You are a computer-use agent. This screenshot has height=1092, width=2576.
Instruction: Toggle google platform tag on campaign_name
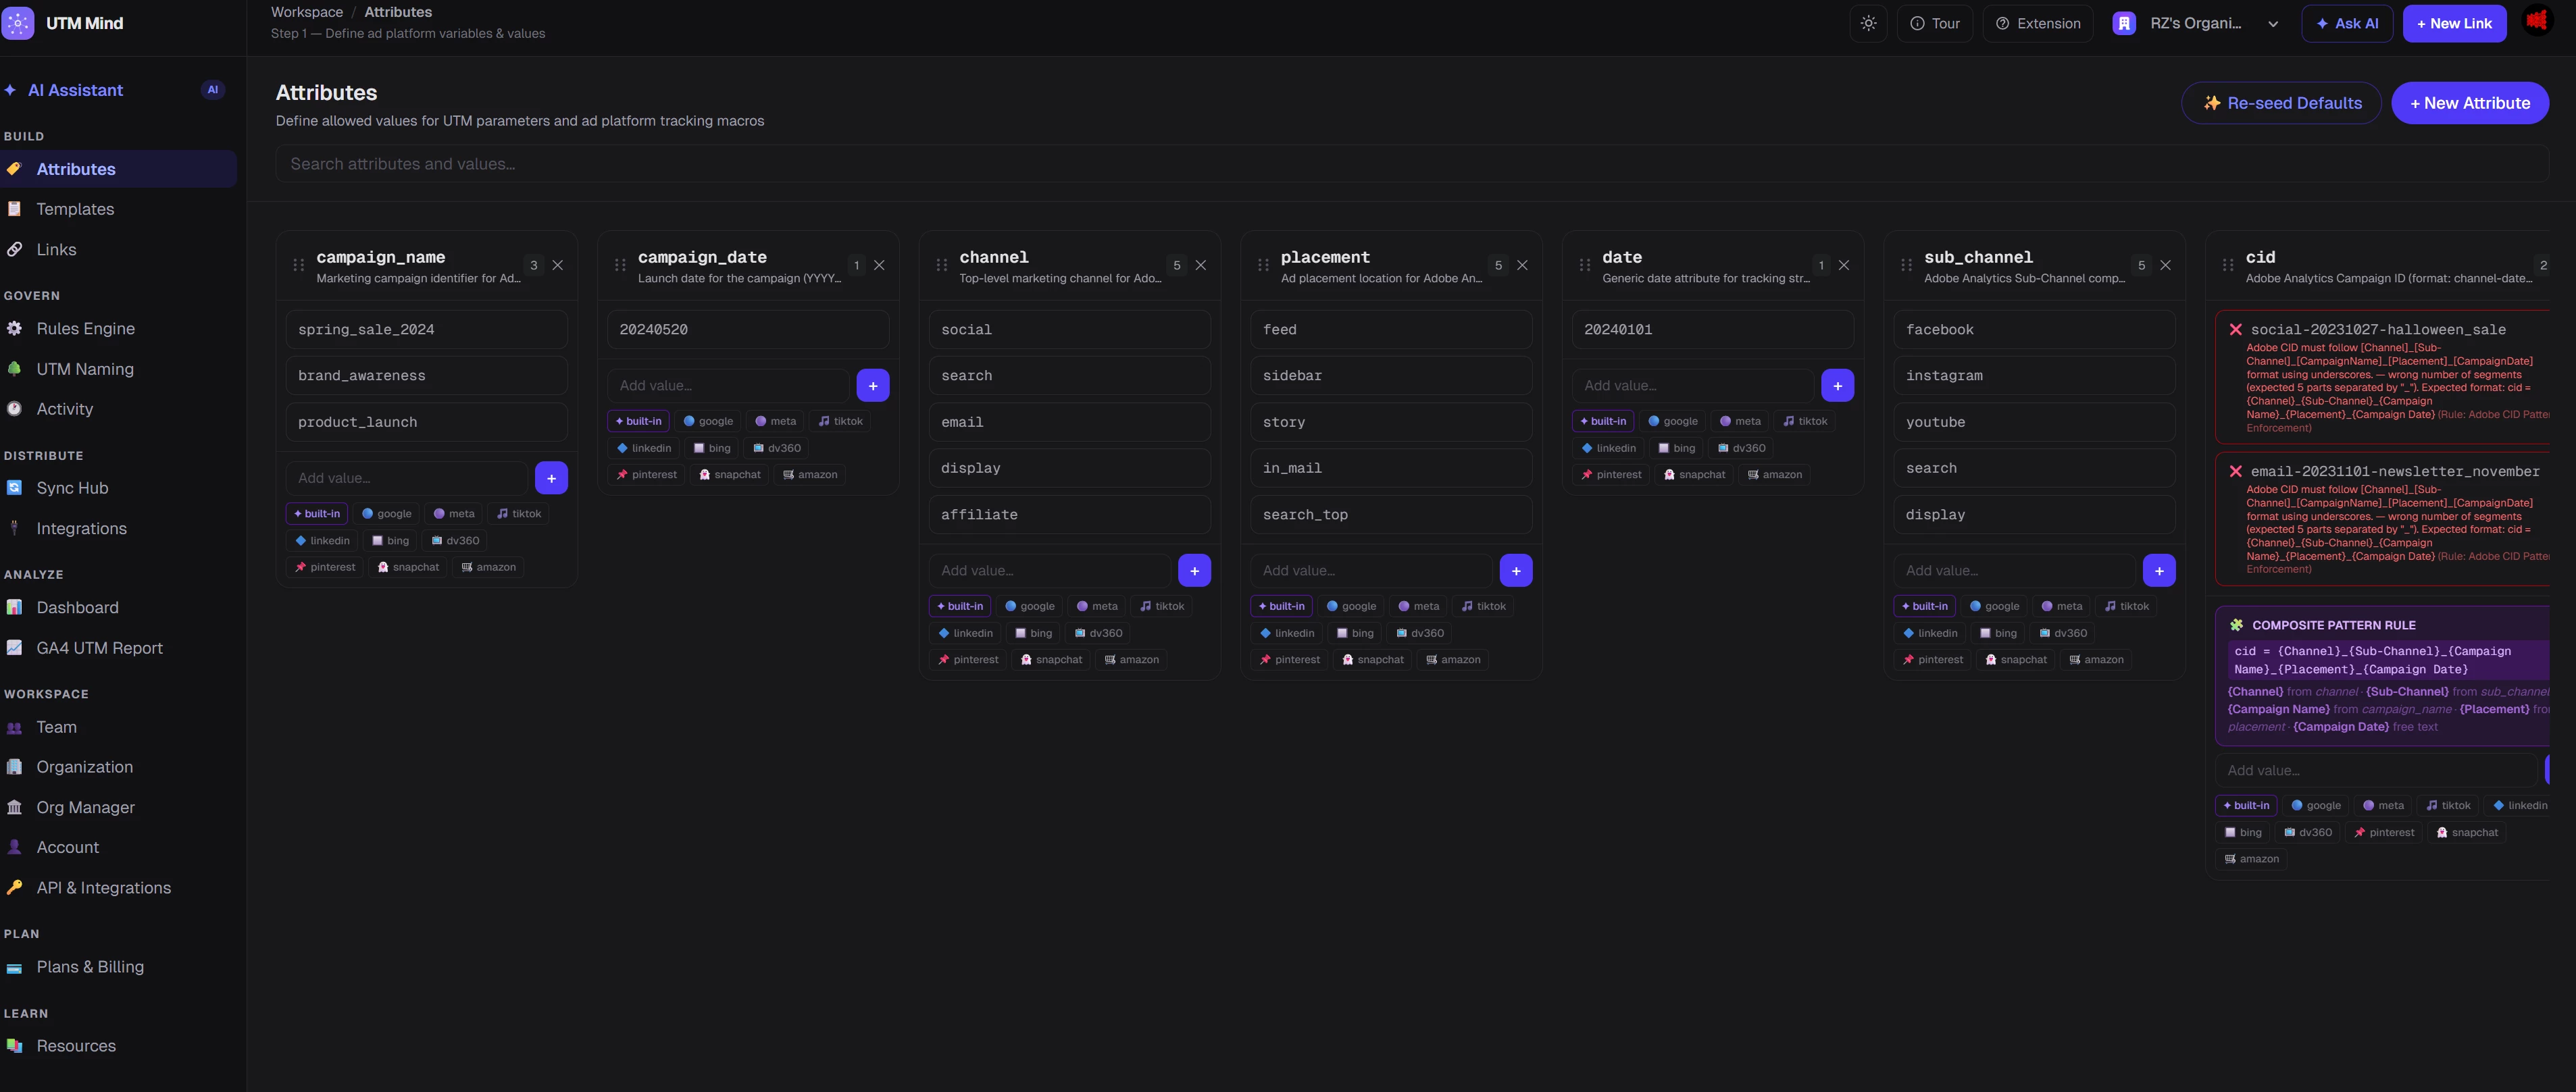click(386, 513)
